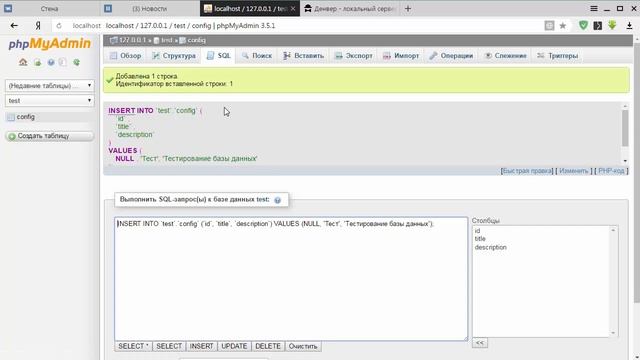Close the localhost phpMyAdmin tab
Screen dimensions: 640x360
(x=293, y=9)
